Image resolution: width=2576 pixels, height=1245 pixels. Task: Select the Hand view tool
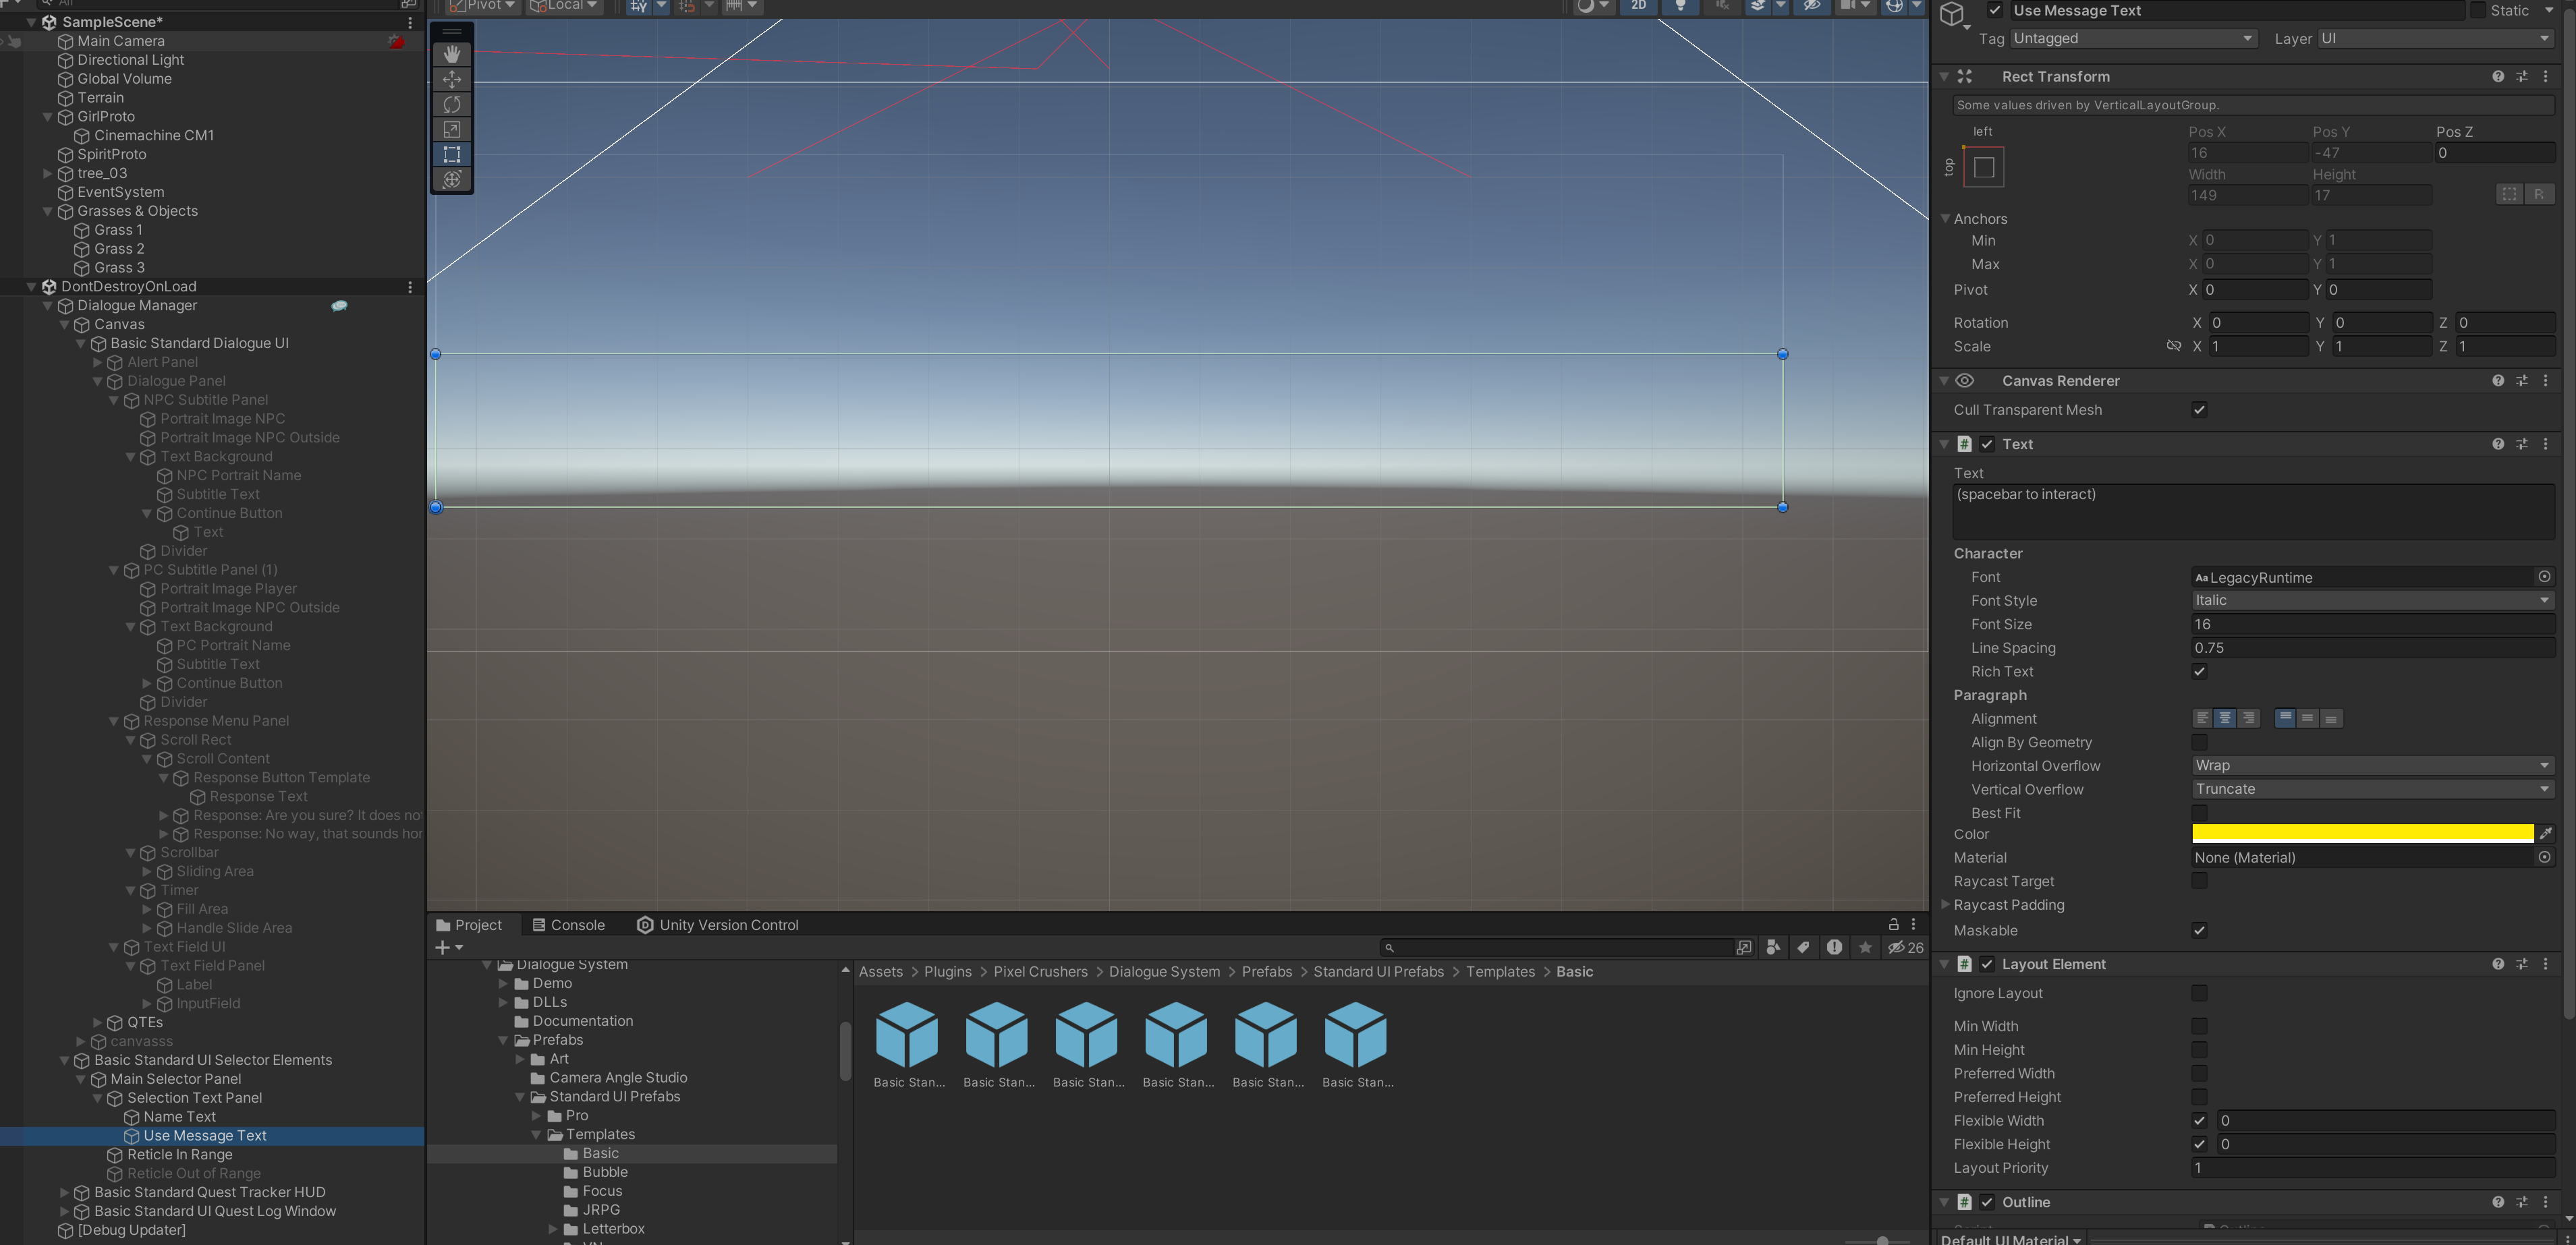452,54
